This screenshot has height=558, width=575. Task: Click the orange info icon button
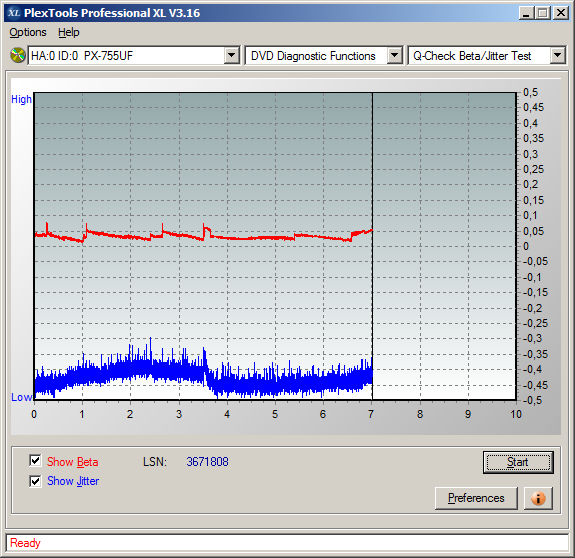coord(538,498)
